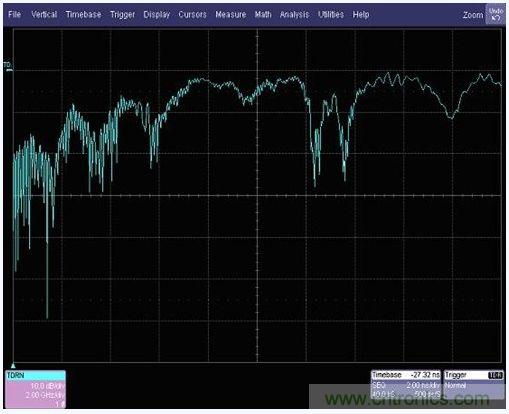Viewport: 509px width, 414px height.
Task: Open the Display menu
Action: [x=157, y=15]
